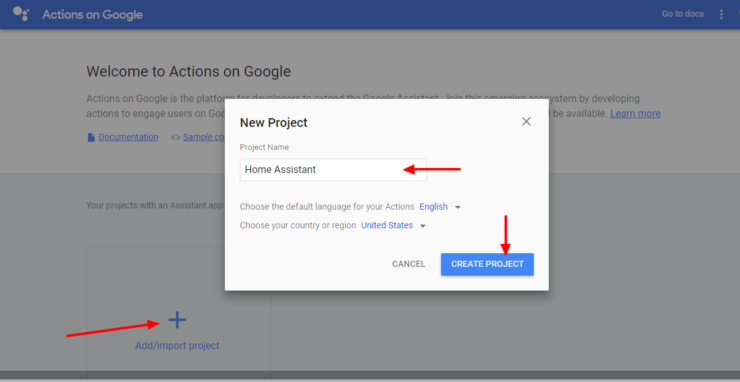Click 'Choose your country or region' text
Image resolution: width=740 pixels, height=382 pixels.
pos(298,226)
